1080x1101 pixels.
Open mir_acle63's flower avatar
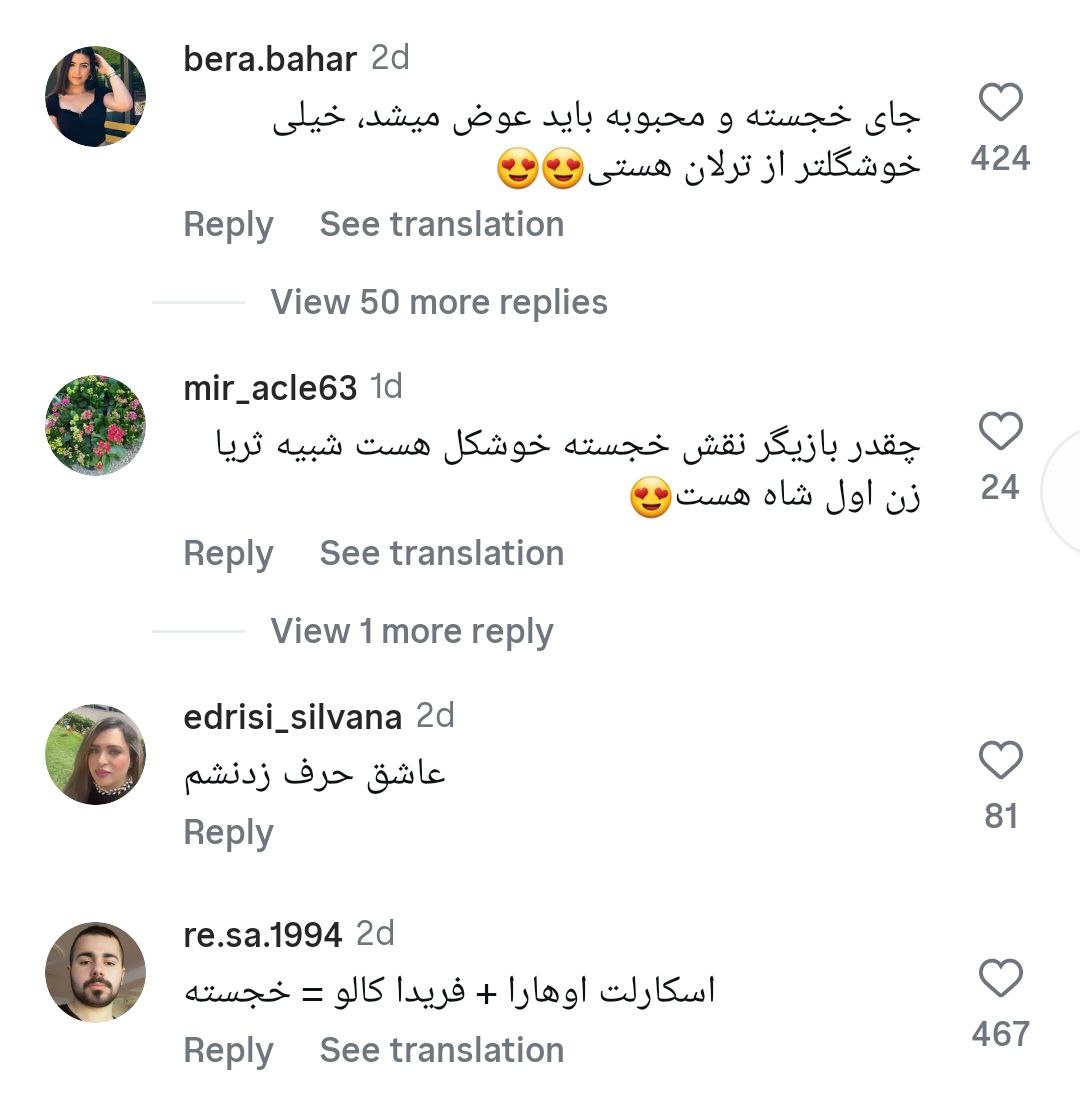coord(96,425)
